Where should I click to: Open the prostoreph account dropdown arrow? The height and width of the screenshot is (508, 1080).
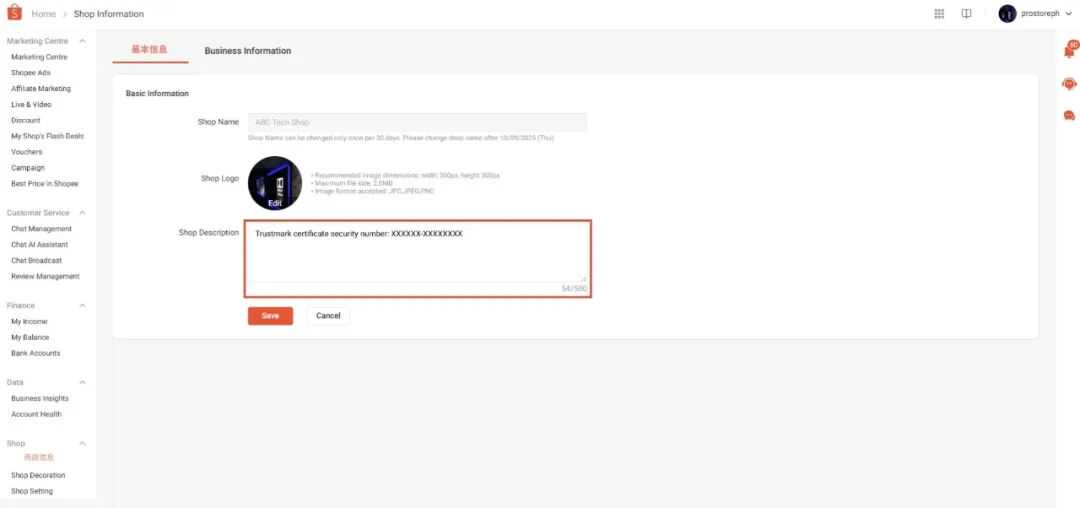[x=1069, y=14]
